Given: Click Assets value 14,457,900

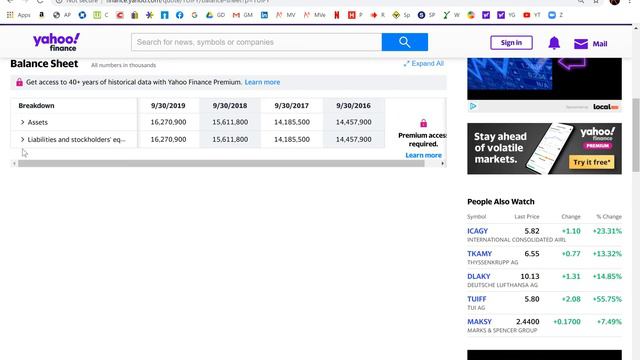Looking at the screenshot, I should (x=353, y=122).
